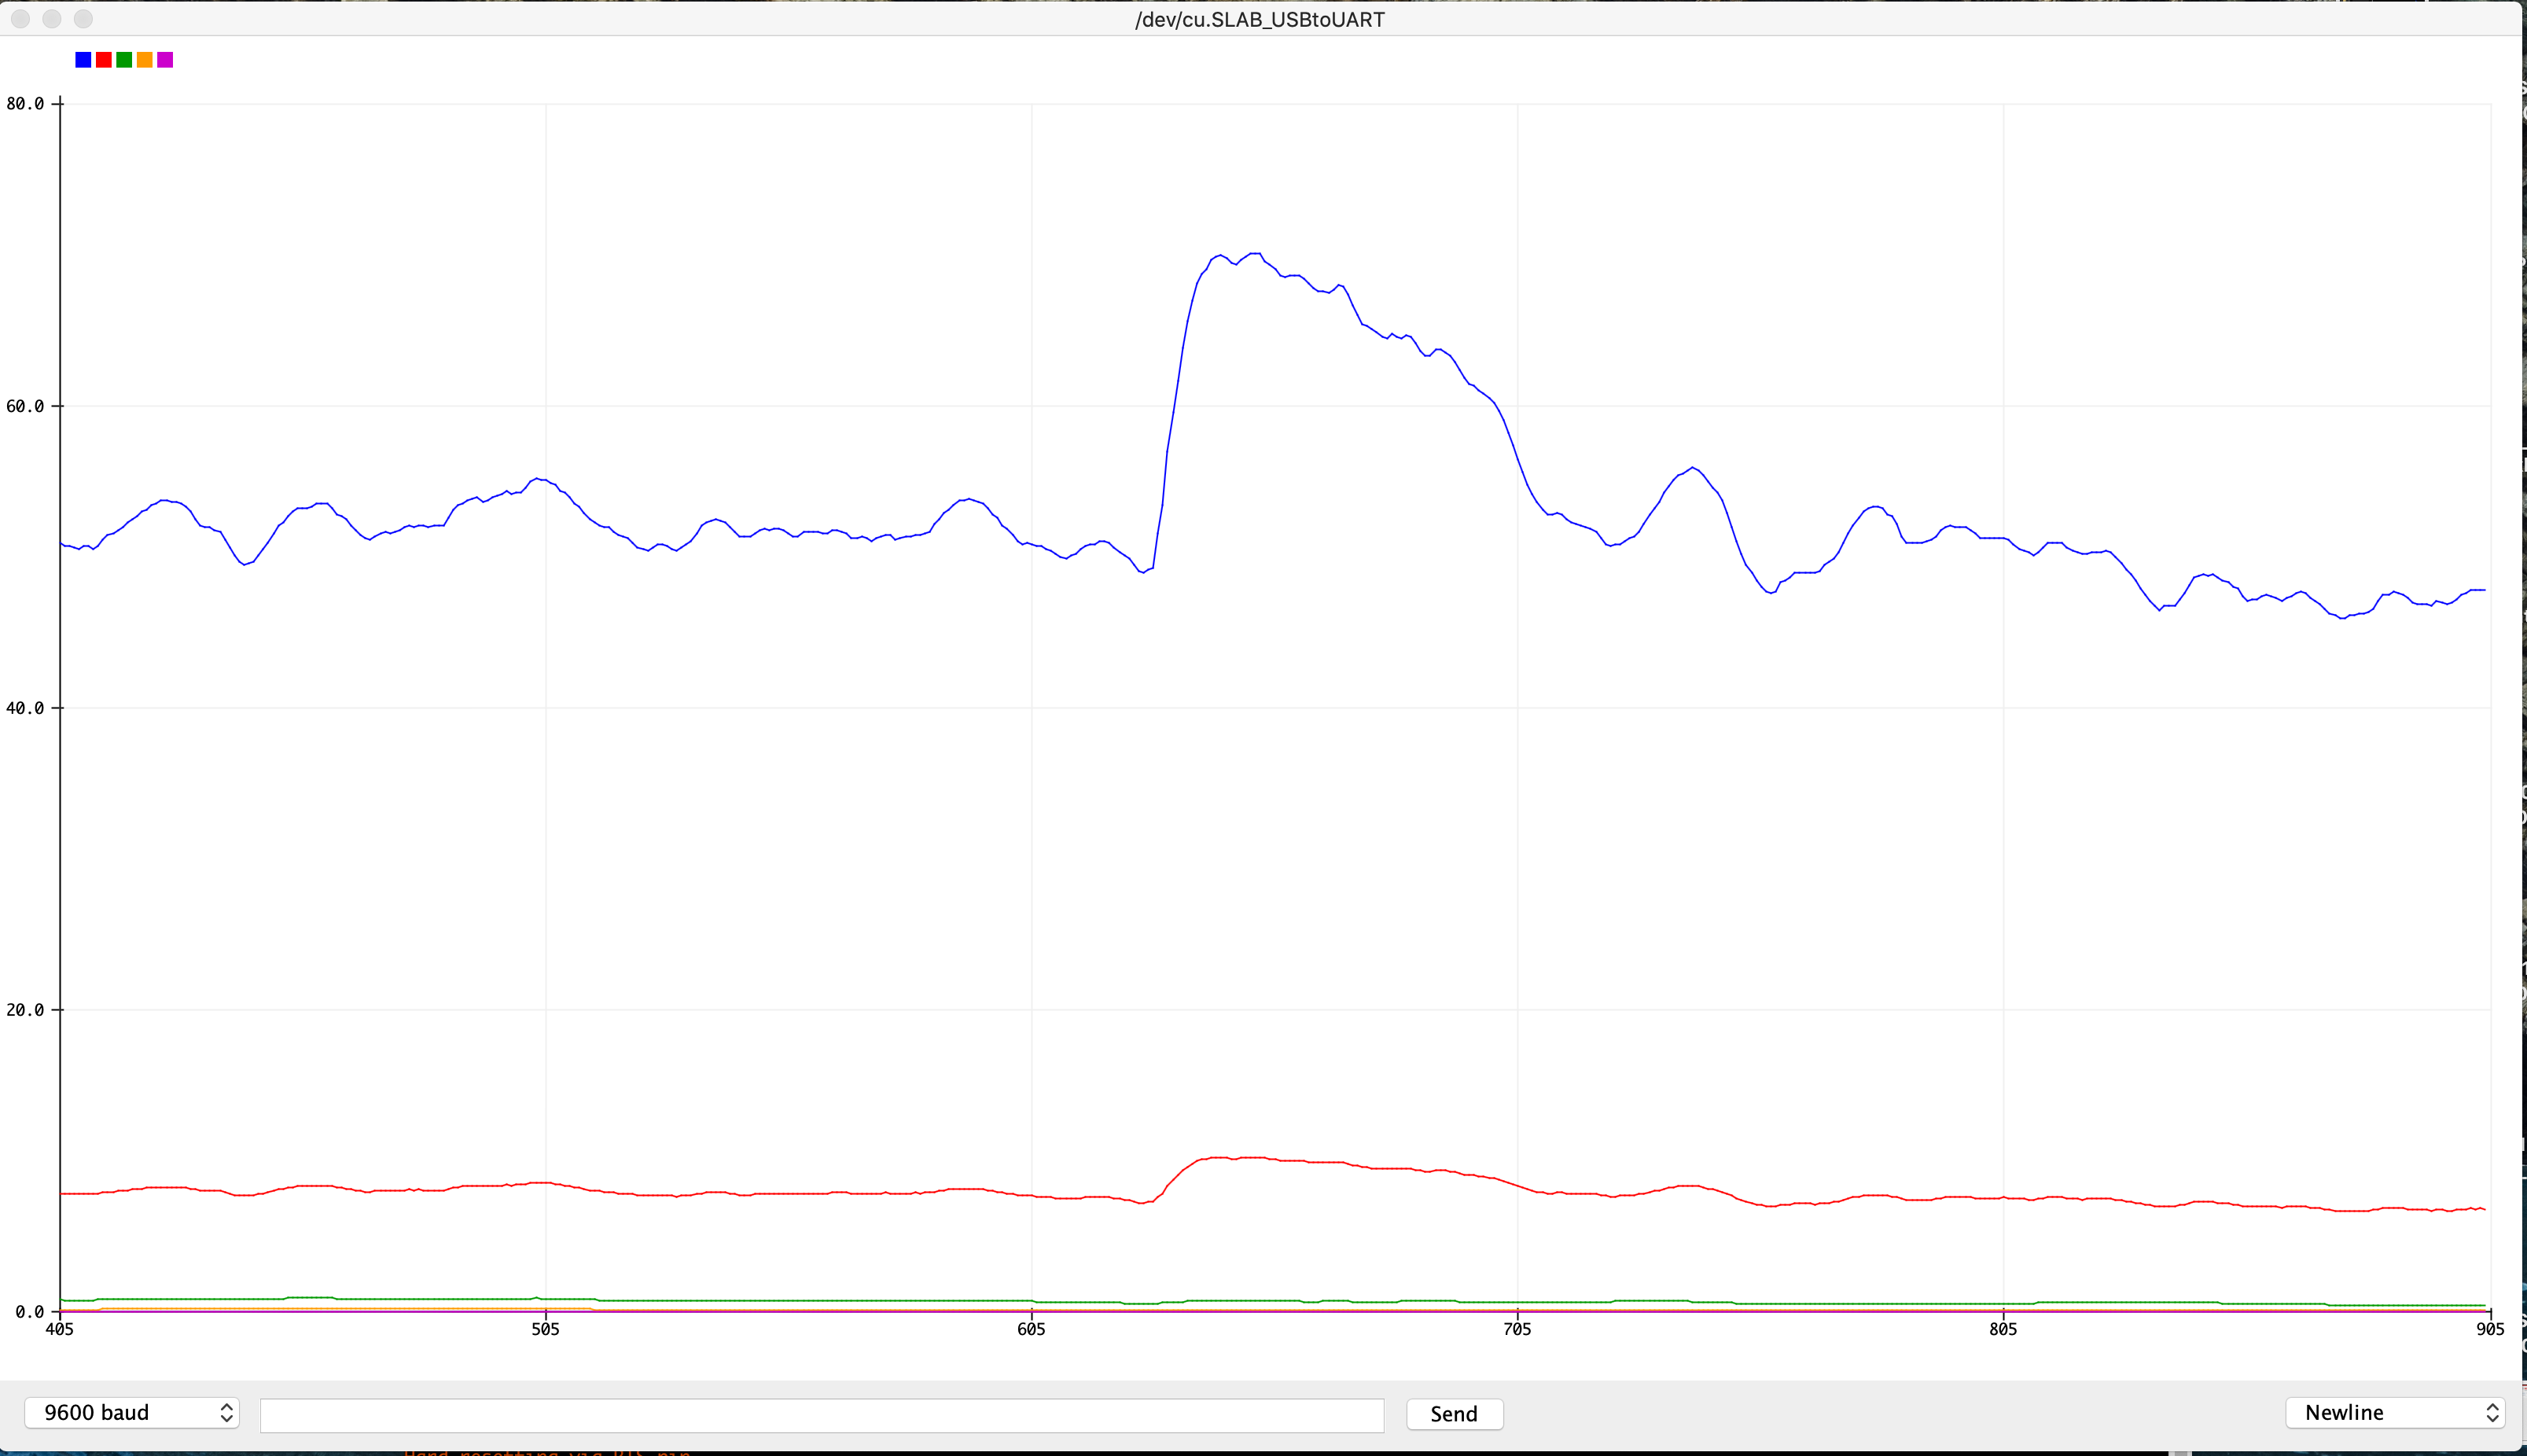Zoom the serial plotter window
This screenshot has height=1456, width=2527.
pos(84,19)
